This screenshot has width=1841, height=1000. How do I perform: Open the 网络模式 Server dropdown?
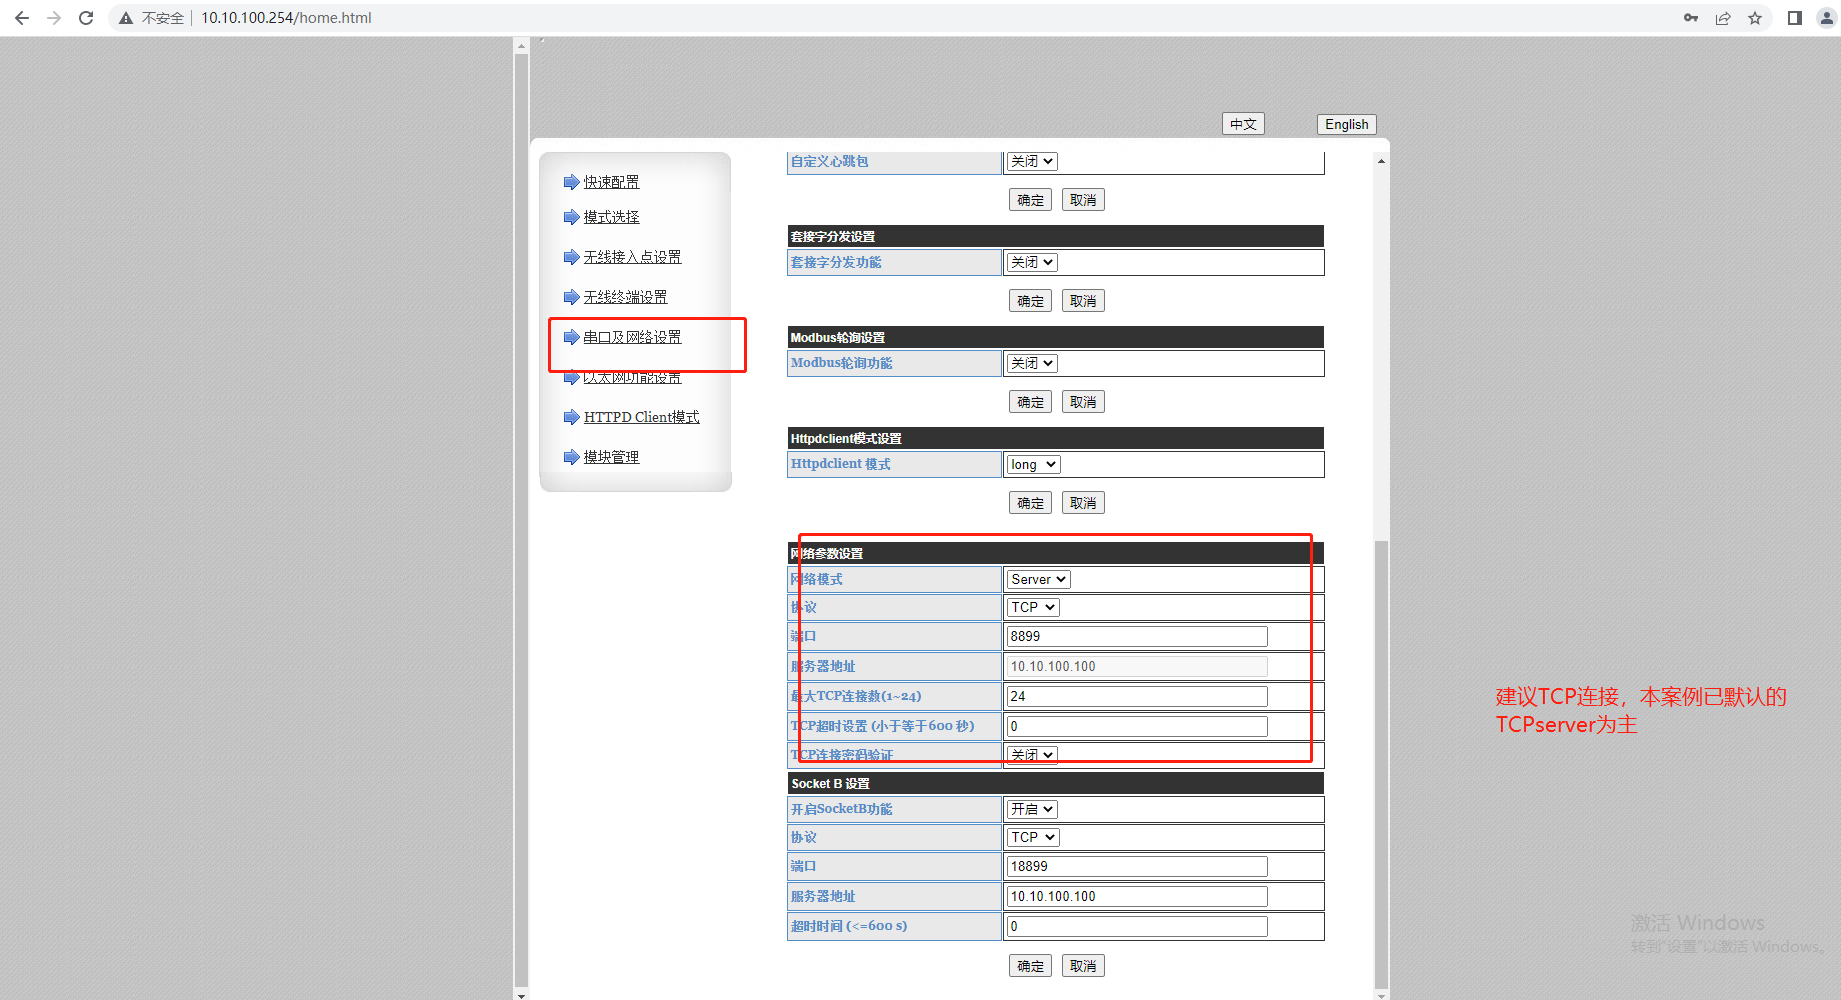[1038, 579]
